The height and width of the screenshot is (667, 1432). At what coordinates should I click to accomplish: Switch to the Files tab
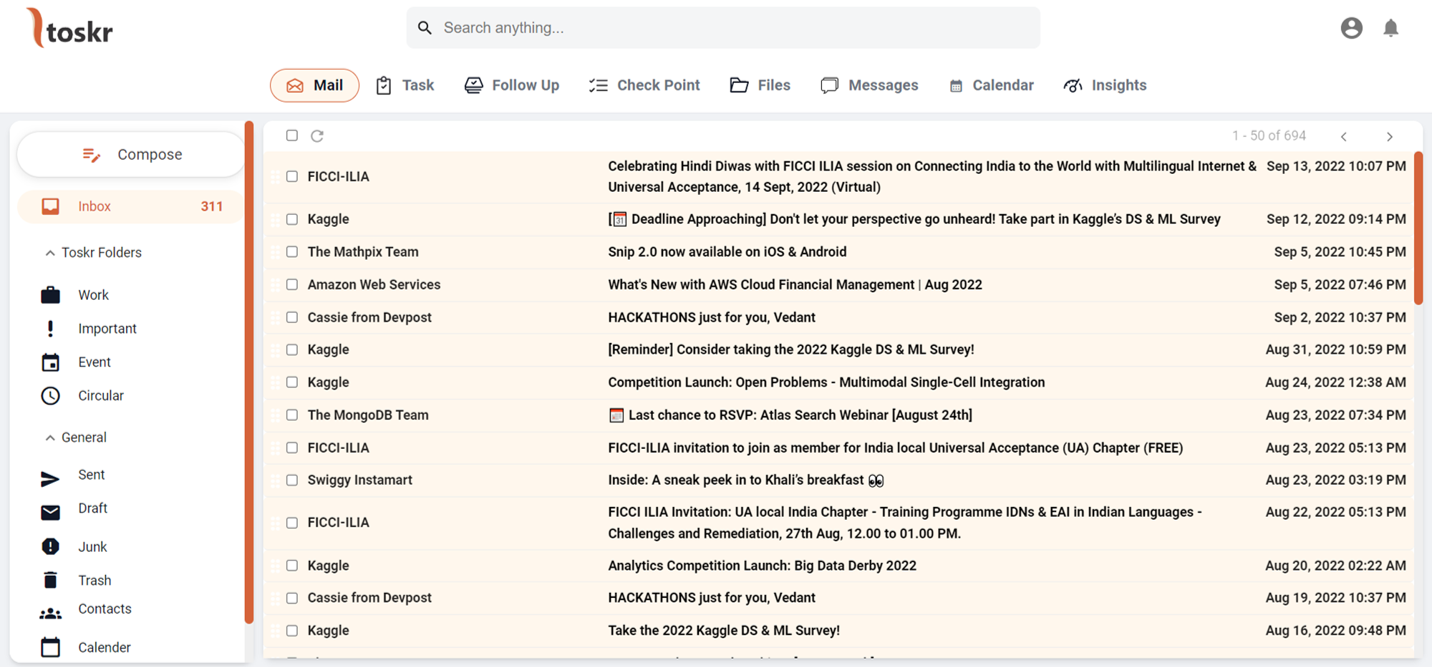pos(760,86)
